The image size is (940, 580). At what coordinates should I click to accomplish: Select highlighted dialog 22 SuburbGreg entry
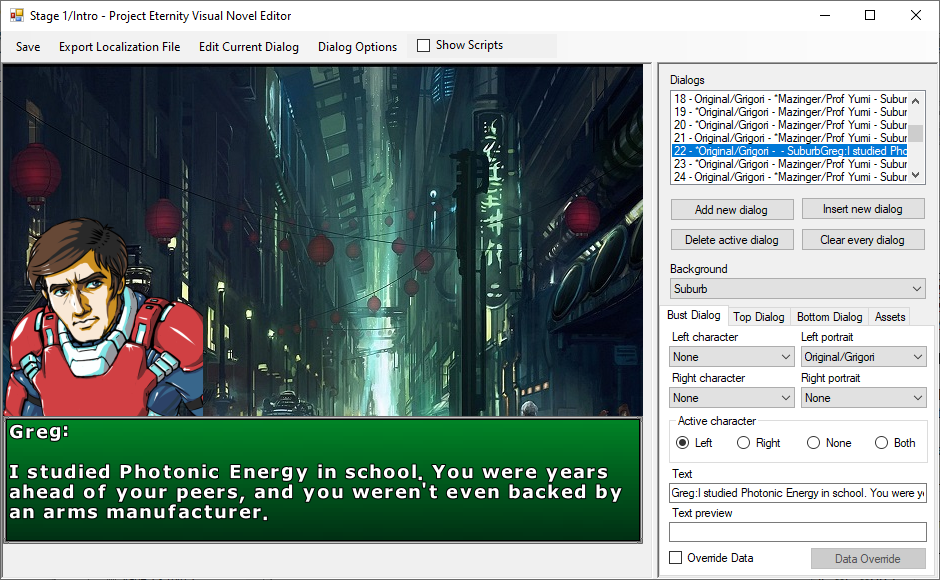click(x=790, y=151)
